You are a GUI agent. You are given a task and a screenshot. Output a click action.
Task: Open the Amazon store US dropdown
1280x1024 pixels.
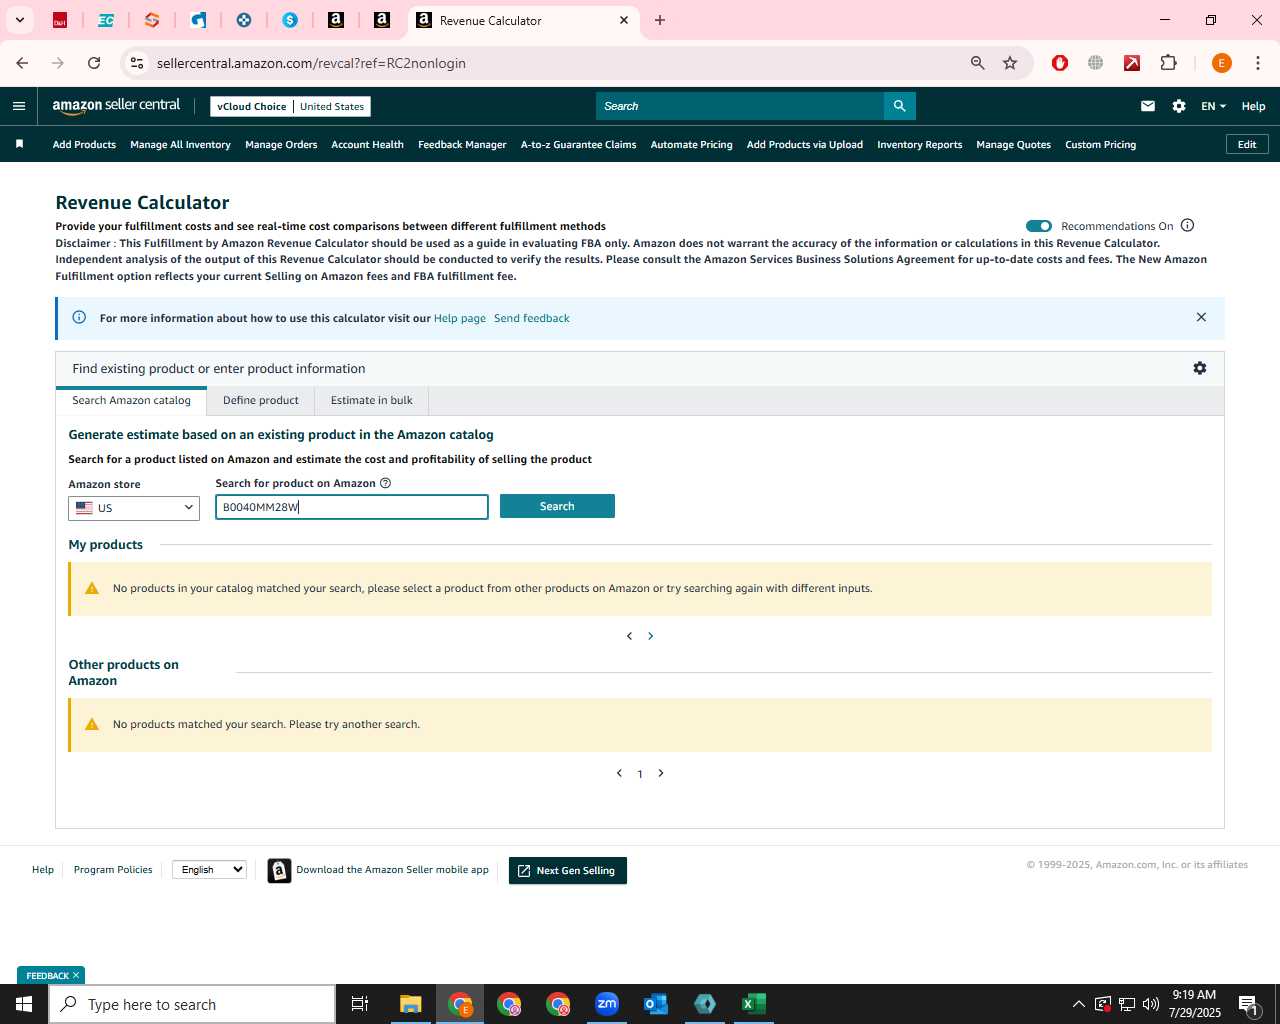click(x=134, y=508)
